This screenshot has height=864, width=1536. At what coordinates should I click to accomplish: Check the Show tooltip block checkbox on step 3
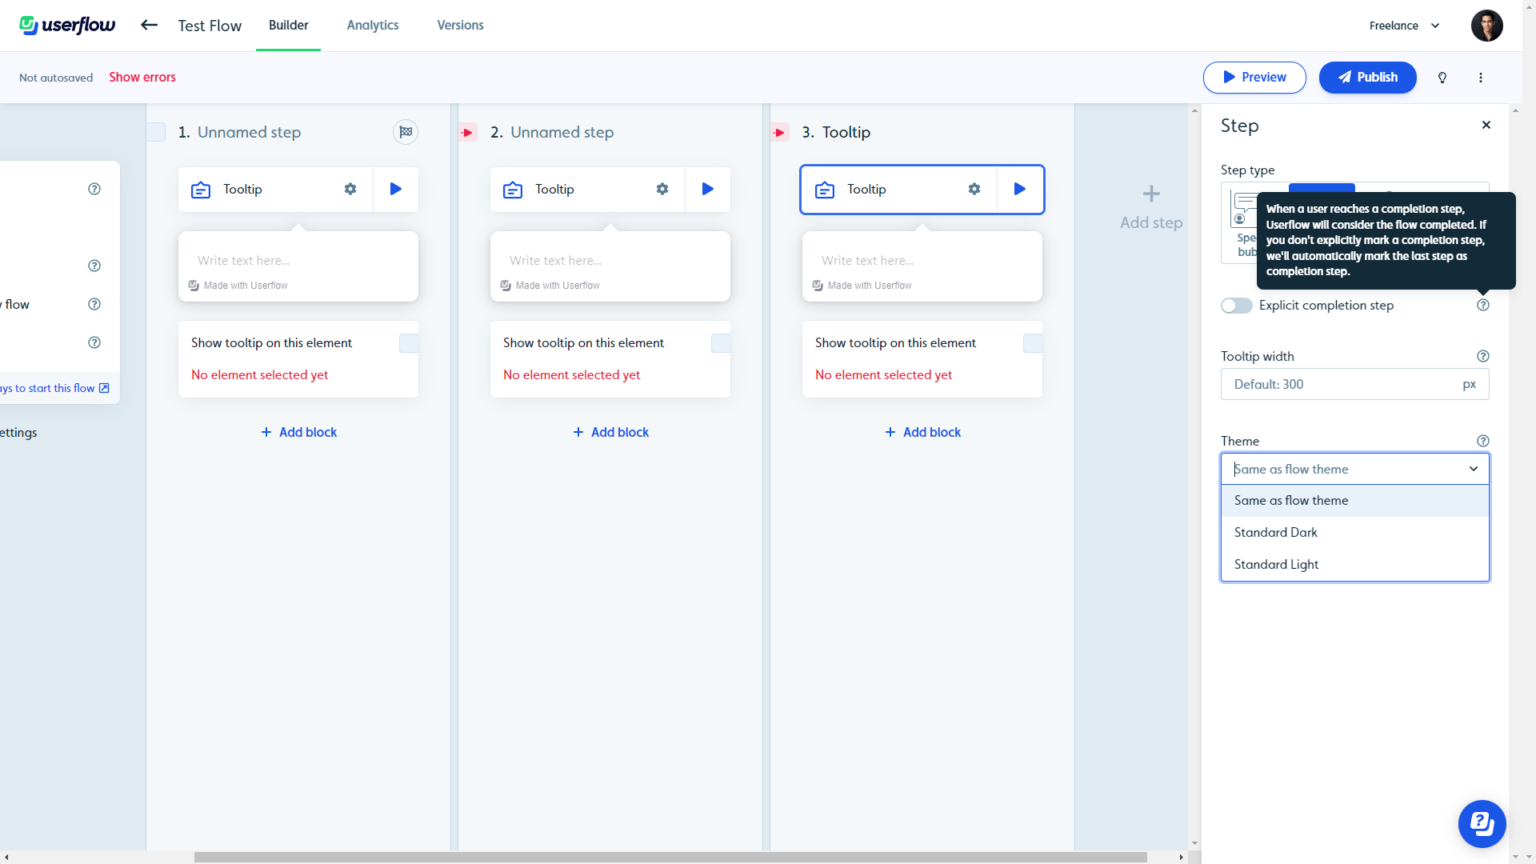point(1032,342)
